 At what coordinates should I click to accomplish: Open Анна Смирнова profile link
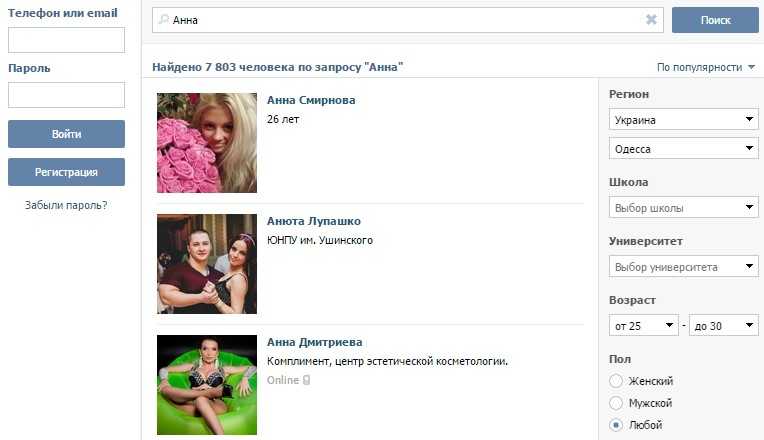click(x=311, y=100)
